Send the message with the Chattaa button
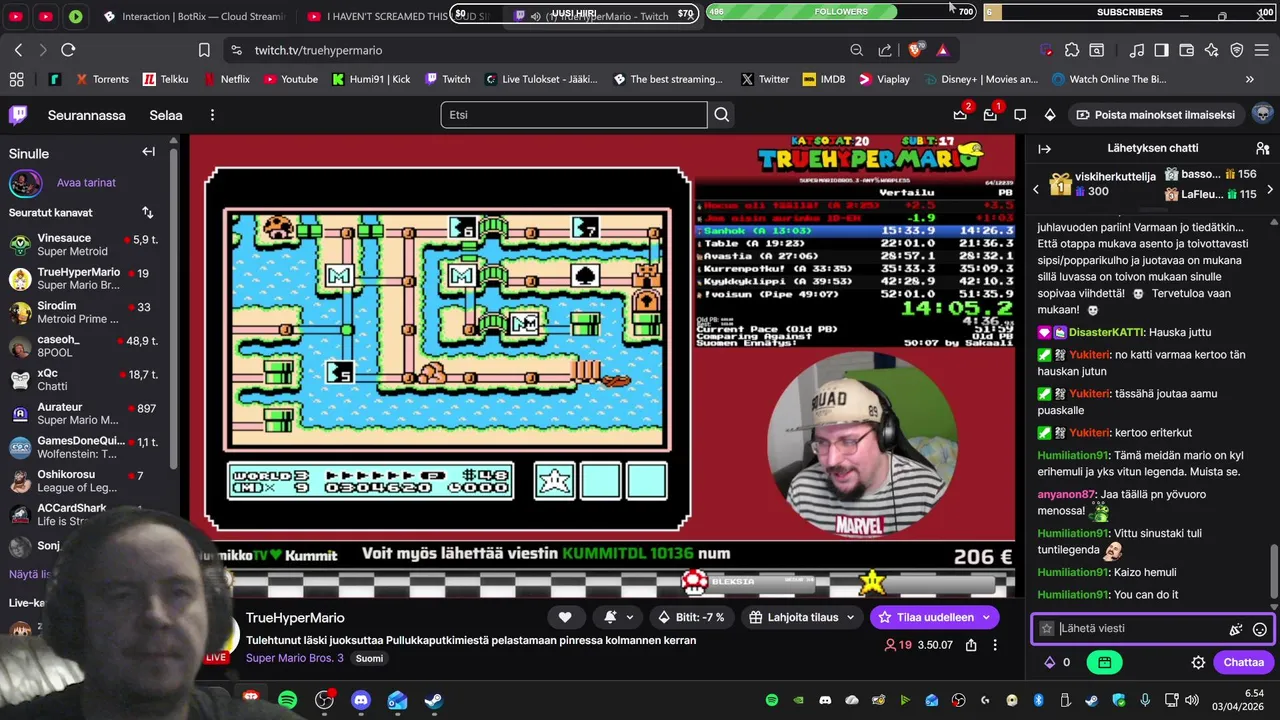The image size is (1280, 720). (x=1243, y=662)
